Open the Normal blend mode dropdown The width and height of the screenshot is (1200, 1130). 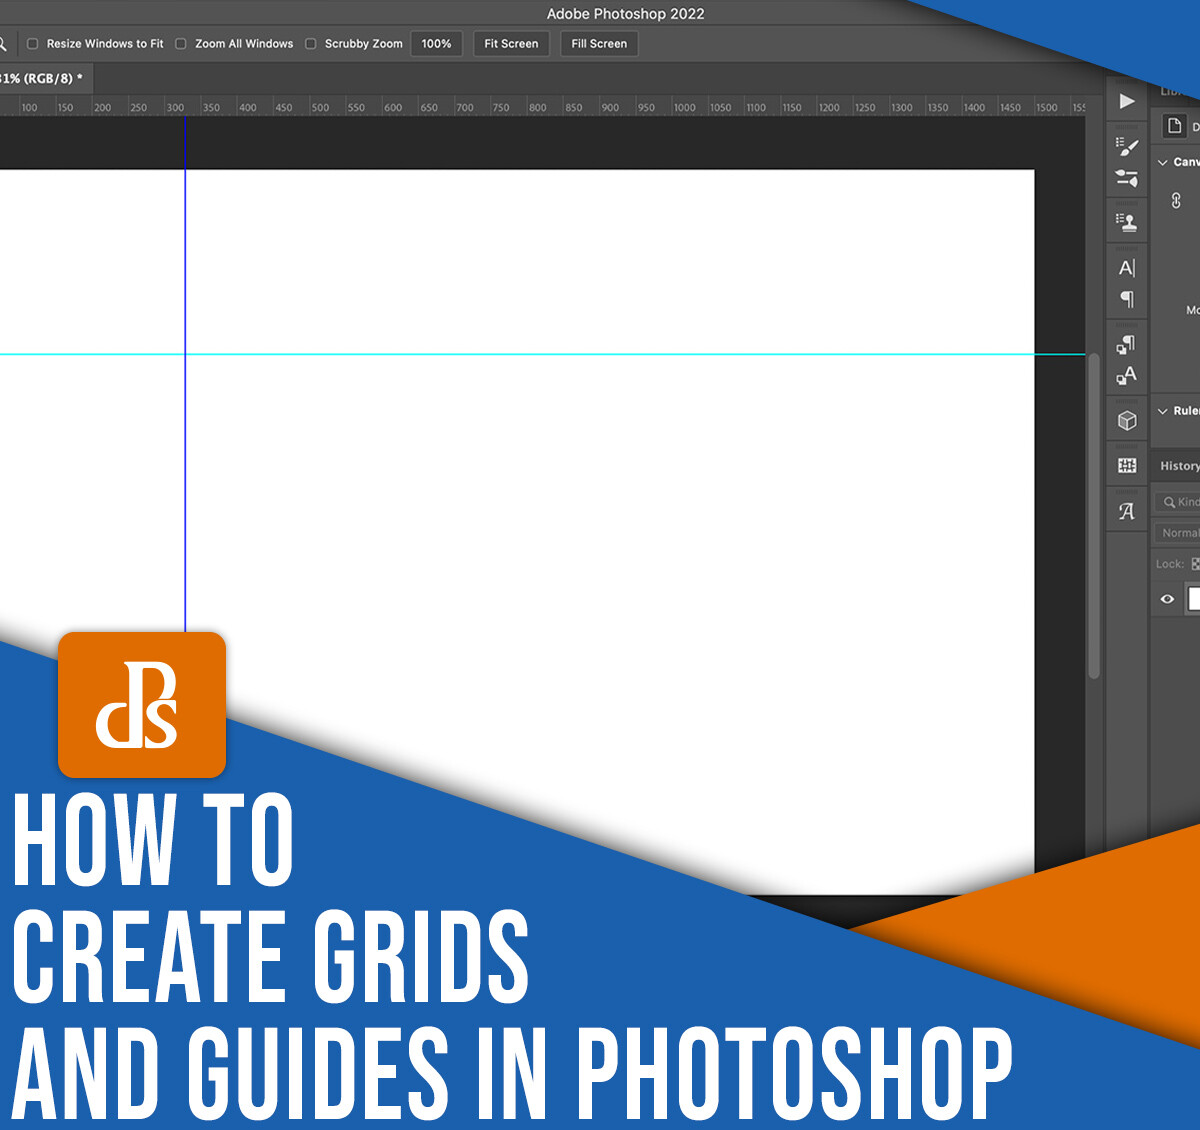point(1180,532)
